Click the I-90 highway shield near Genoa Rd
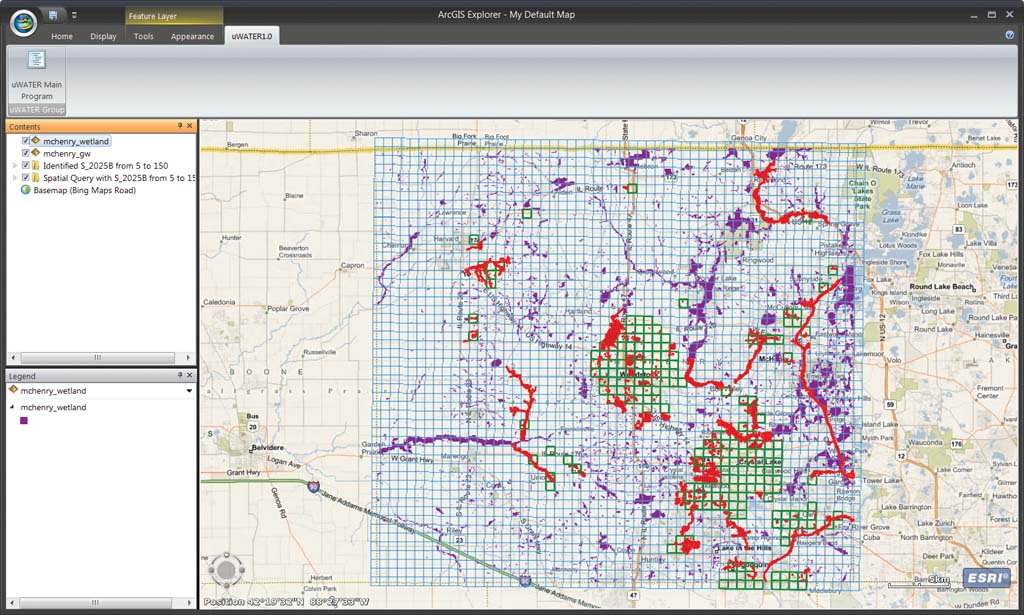Image resolution: width=1024 pixels, height=615 pixels. (314, 486)
